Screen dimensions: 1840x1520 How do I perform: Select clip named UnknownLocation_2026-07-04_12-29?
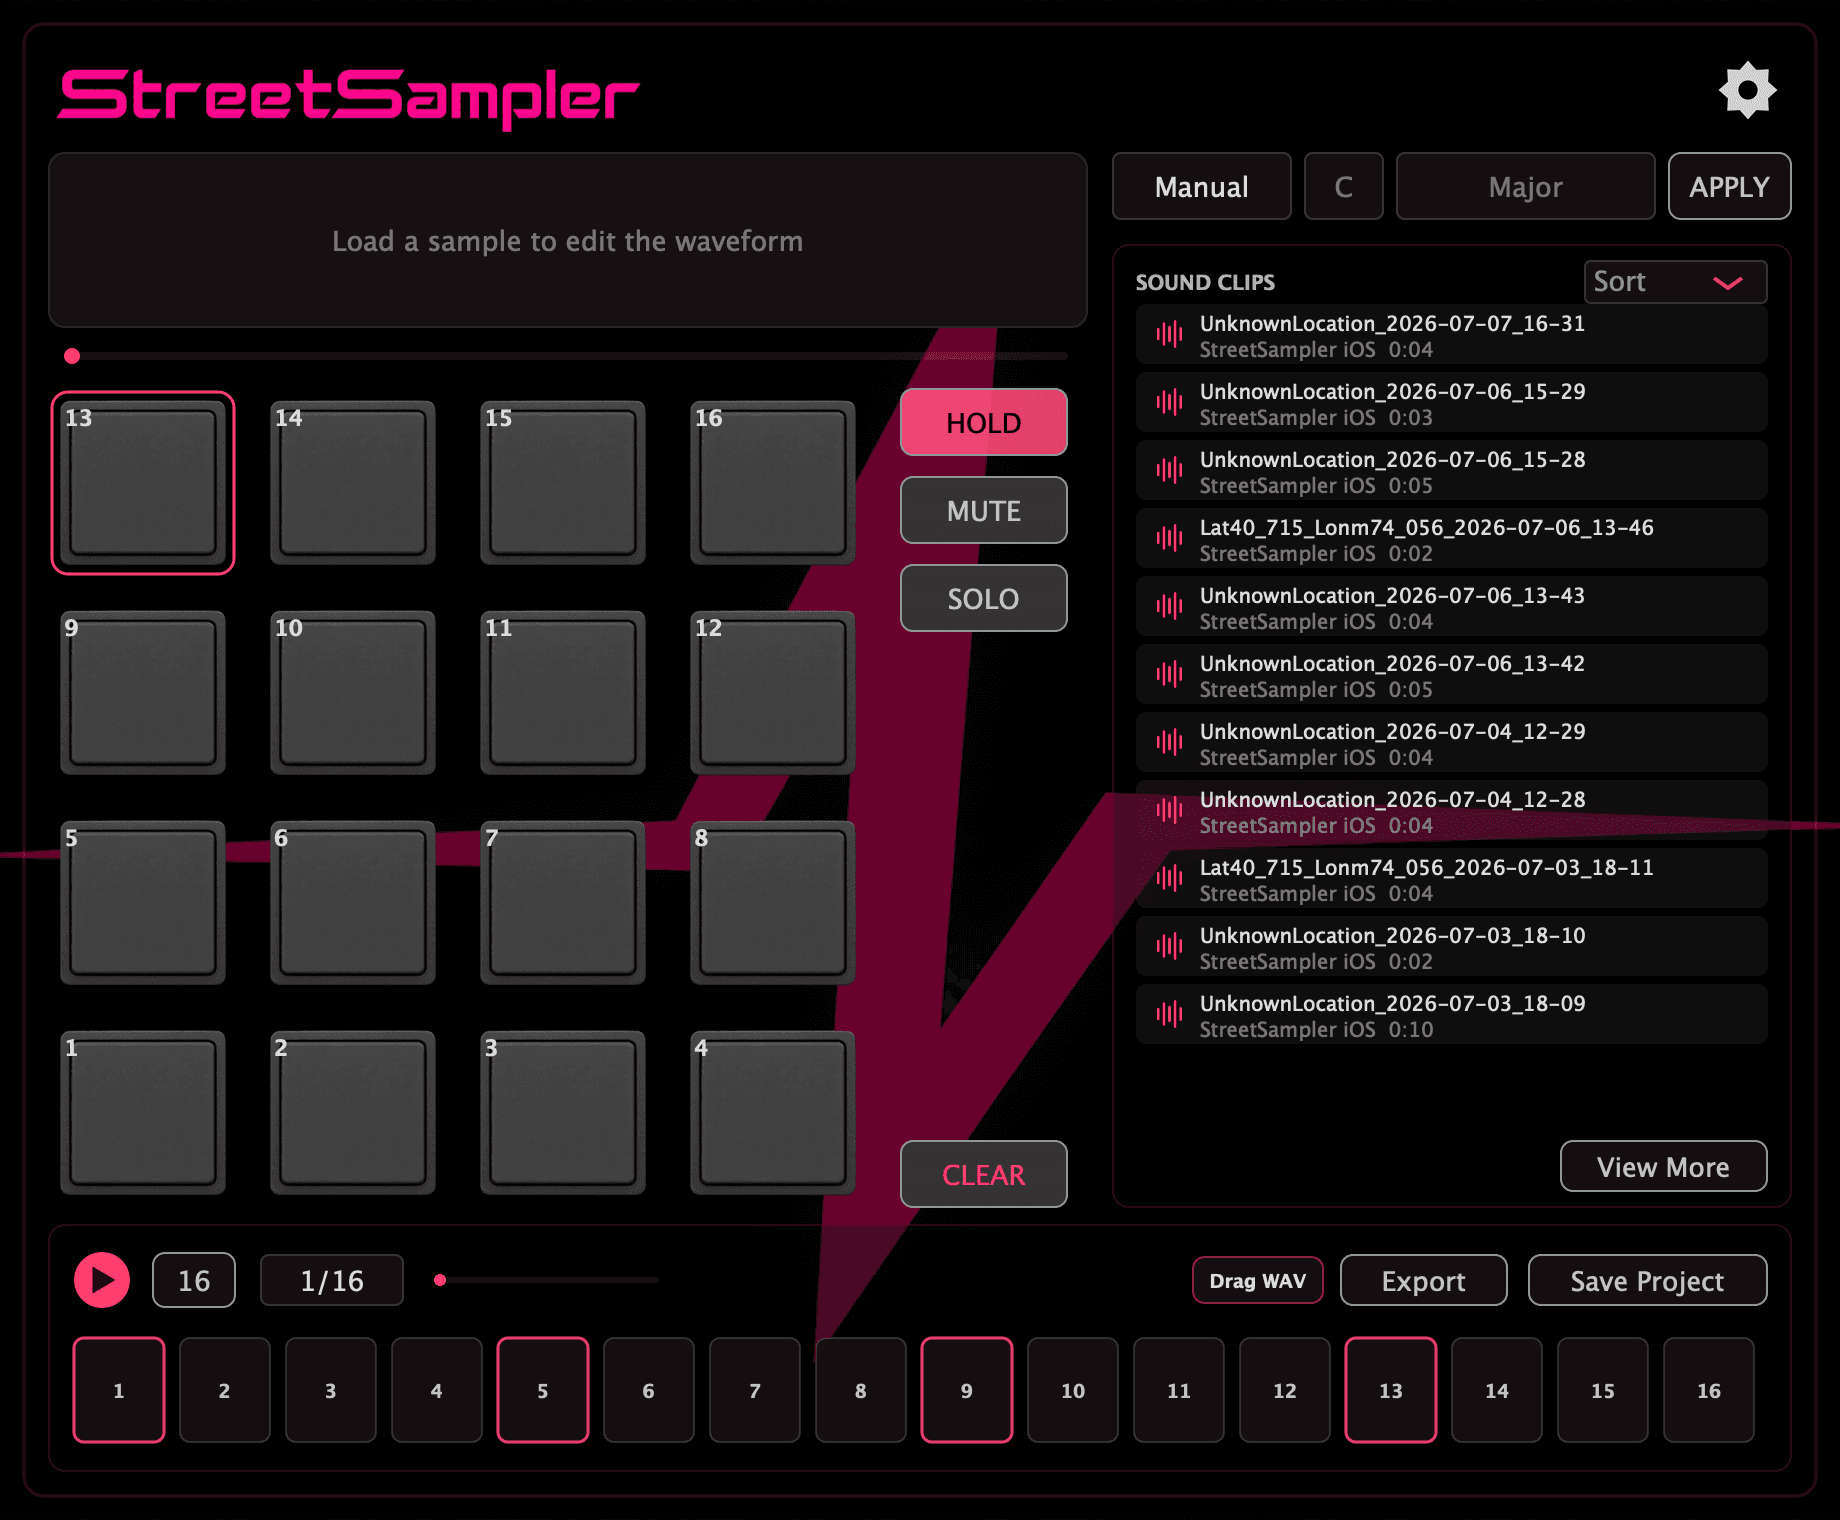click(1451, 742)
